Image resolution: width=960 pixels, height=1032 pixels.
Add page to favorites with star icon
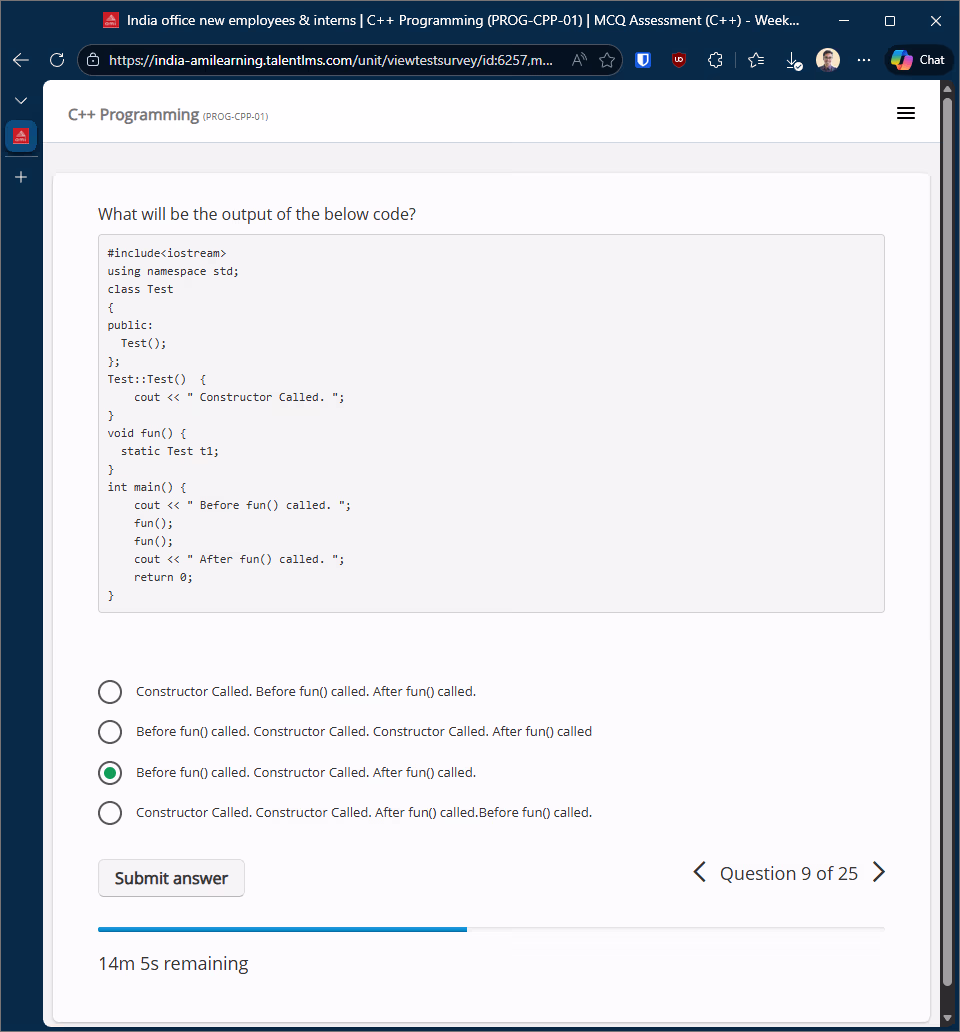coord(607,60)
